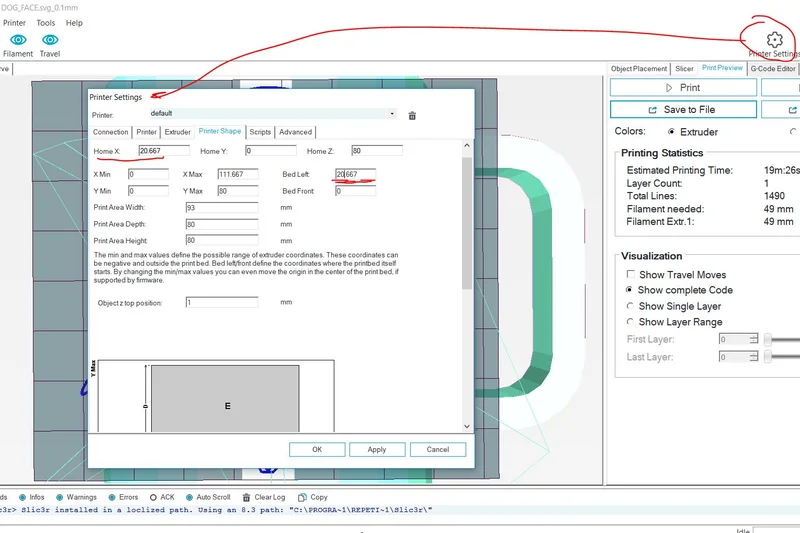The width and height of the screenshot is (800, 533).
Task: Click the Print Area Height field
Action: tap(222, 240)
